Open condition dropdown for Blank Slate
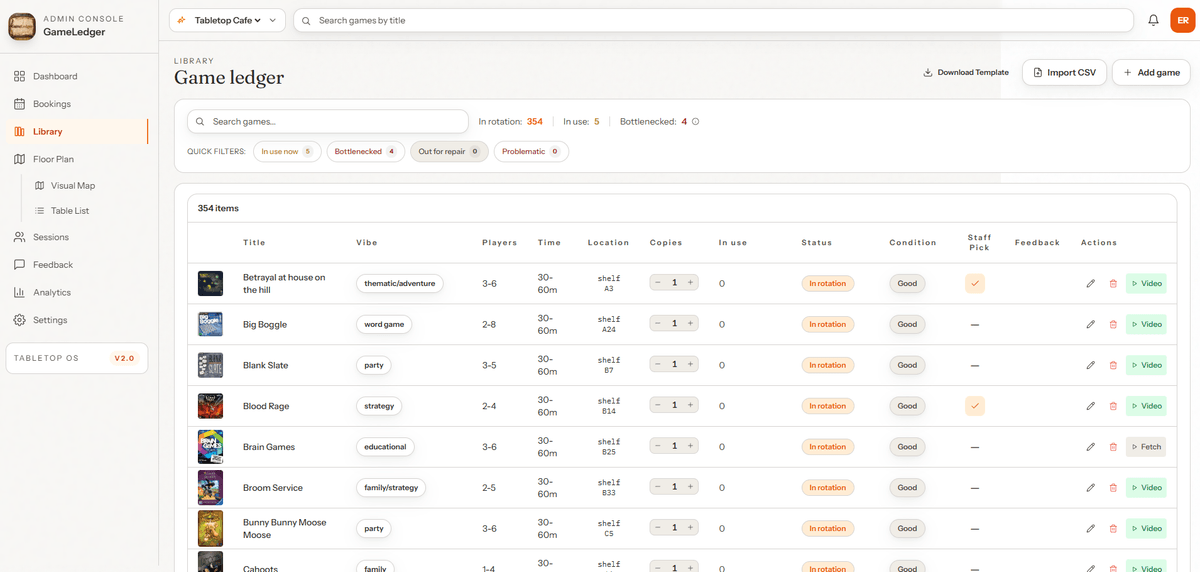The height and width of the screenshot is (572, 1200). pyautogui.click(x=907, y=365)
